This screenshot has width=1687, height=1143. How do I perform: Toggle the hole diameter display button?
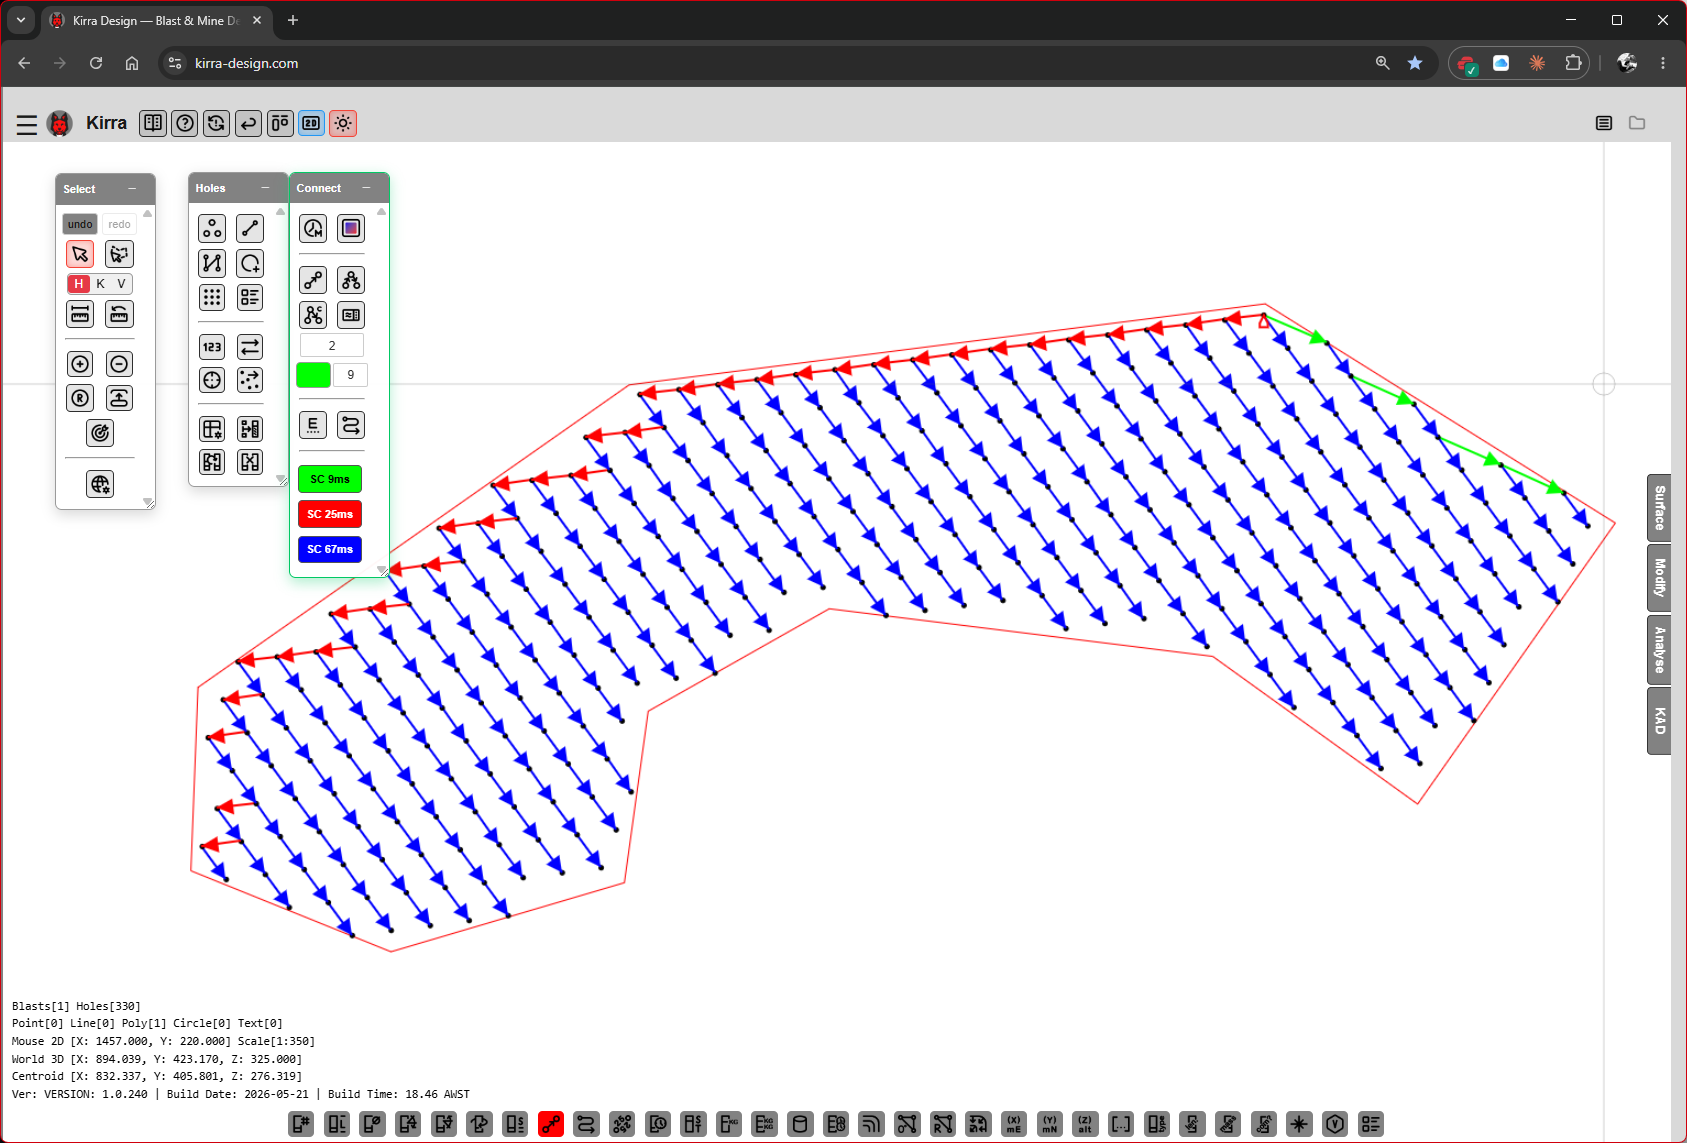point(373,1124)
